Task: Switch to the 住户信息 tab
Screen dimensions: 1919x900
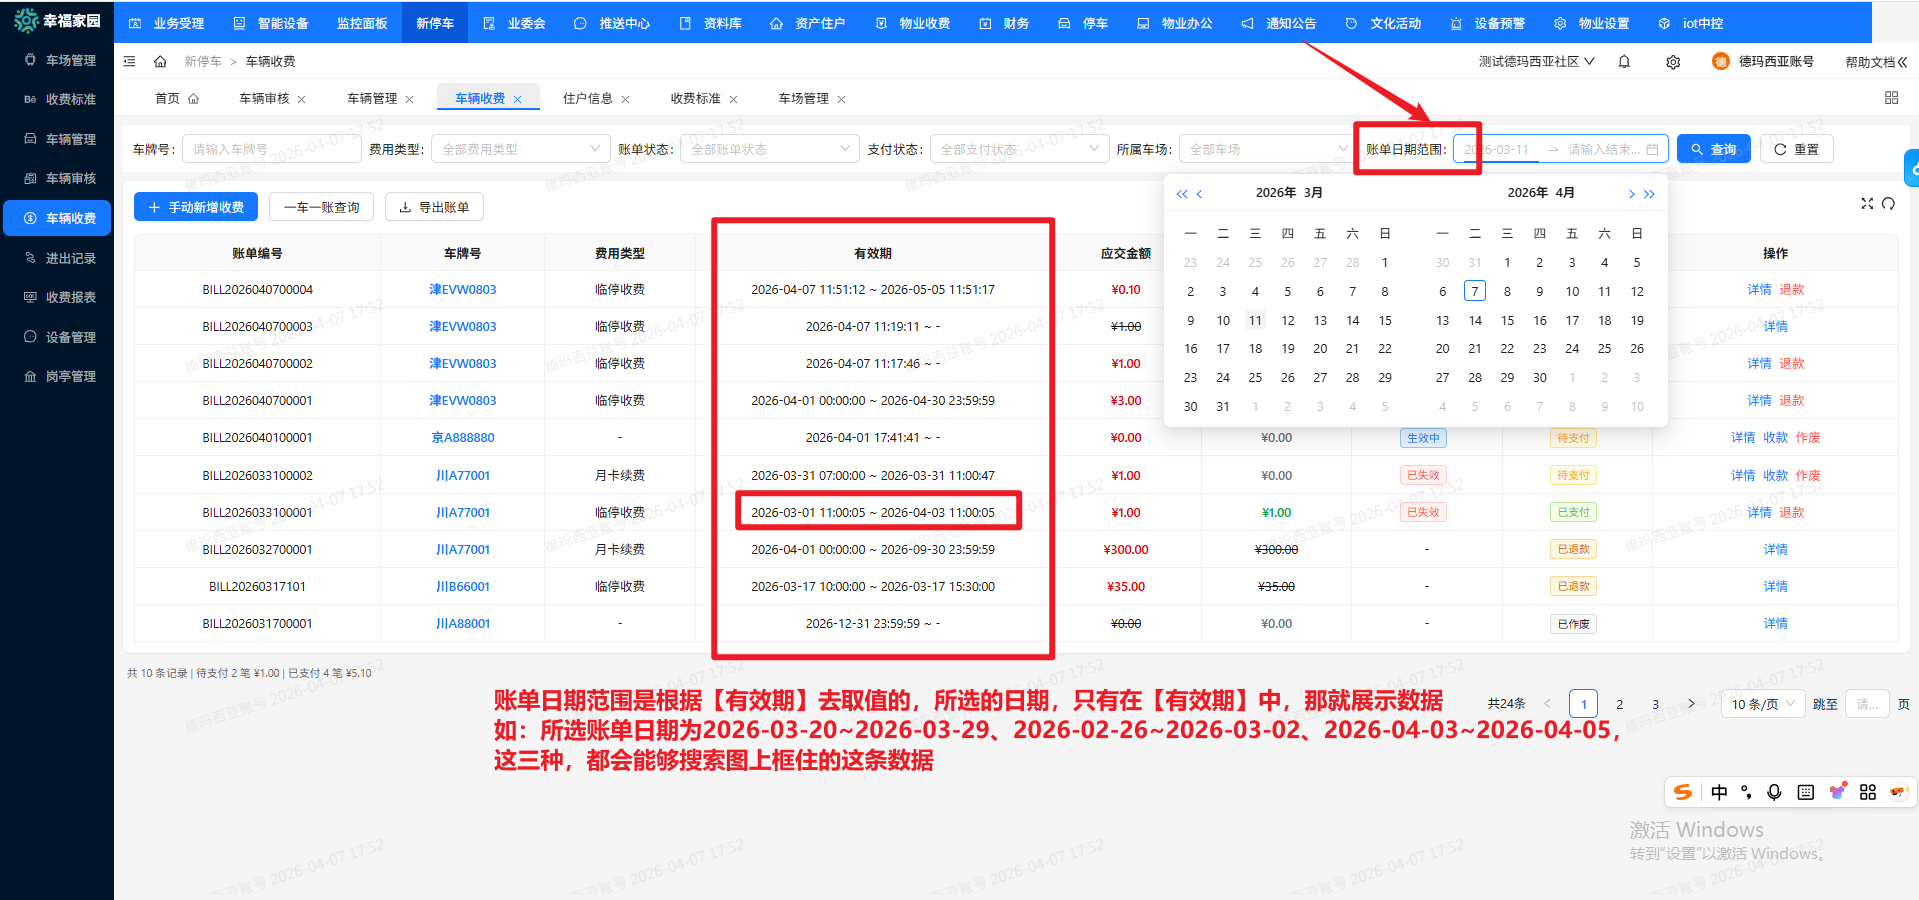Action: pyautogui.click(x=587, y=99)
